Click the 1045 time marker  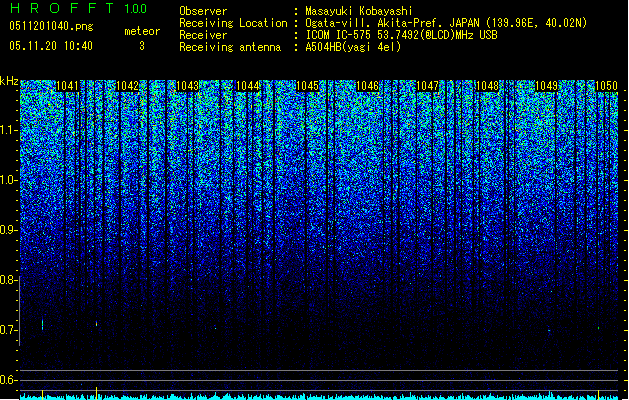pyautogui.click(x=307, y=86)
